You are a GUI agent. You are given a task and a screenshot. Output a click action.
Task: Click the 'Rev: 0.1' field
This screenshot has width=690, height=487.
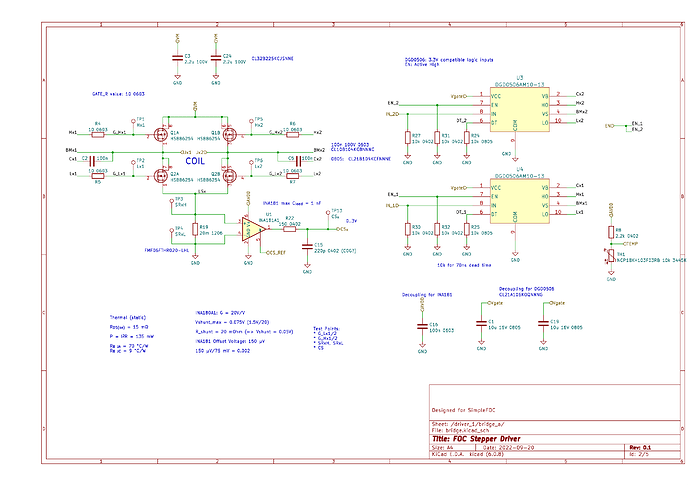640,447
